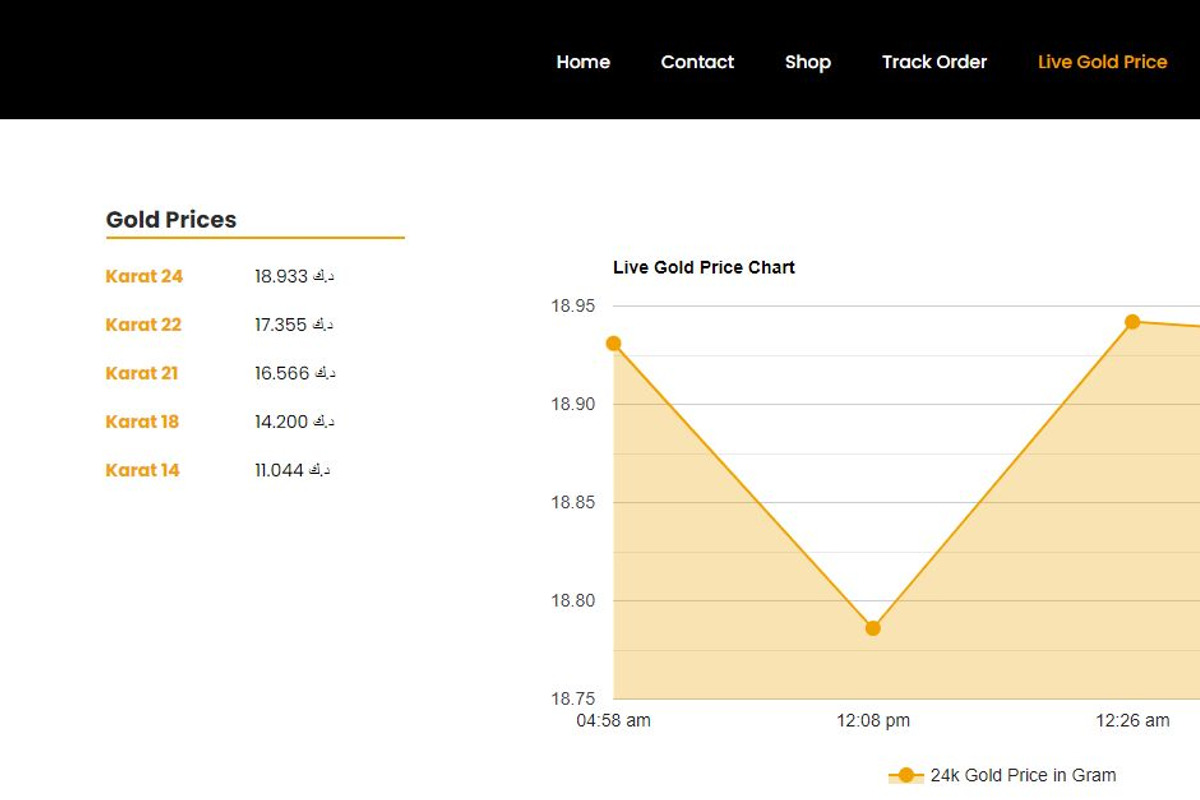The width and height of the screenshot is (1200, 800).
Task: Open the Track Order page
Action: pyautogui.click(x=934, y=62)
